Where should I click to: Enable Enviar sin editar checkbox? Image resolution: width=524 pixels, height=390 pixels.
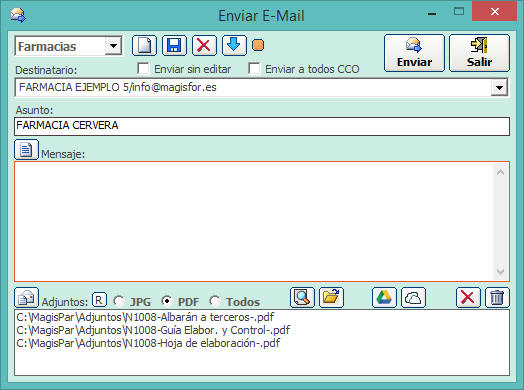[x=143, y=69]
